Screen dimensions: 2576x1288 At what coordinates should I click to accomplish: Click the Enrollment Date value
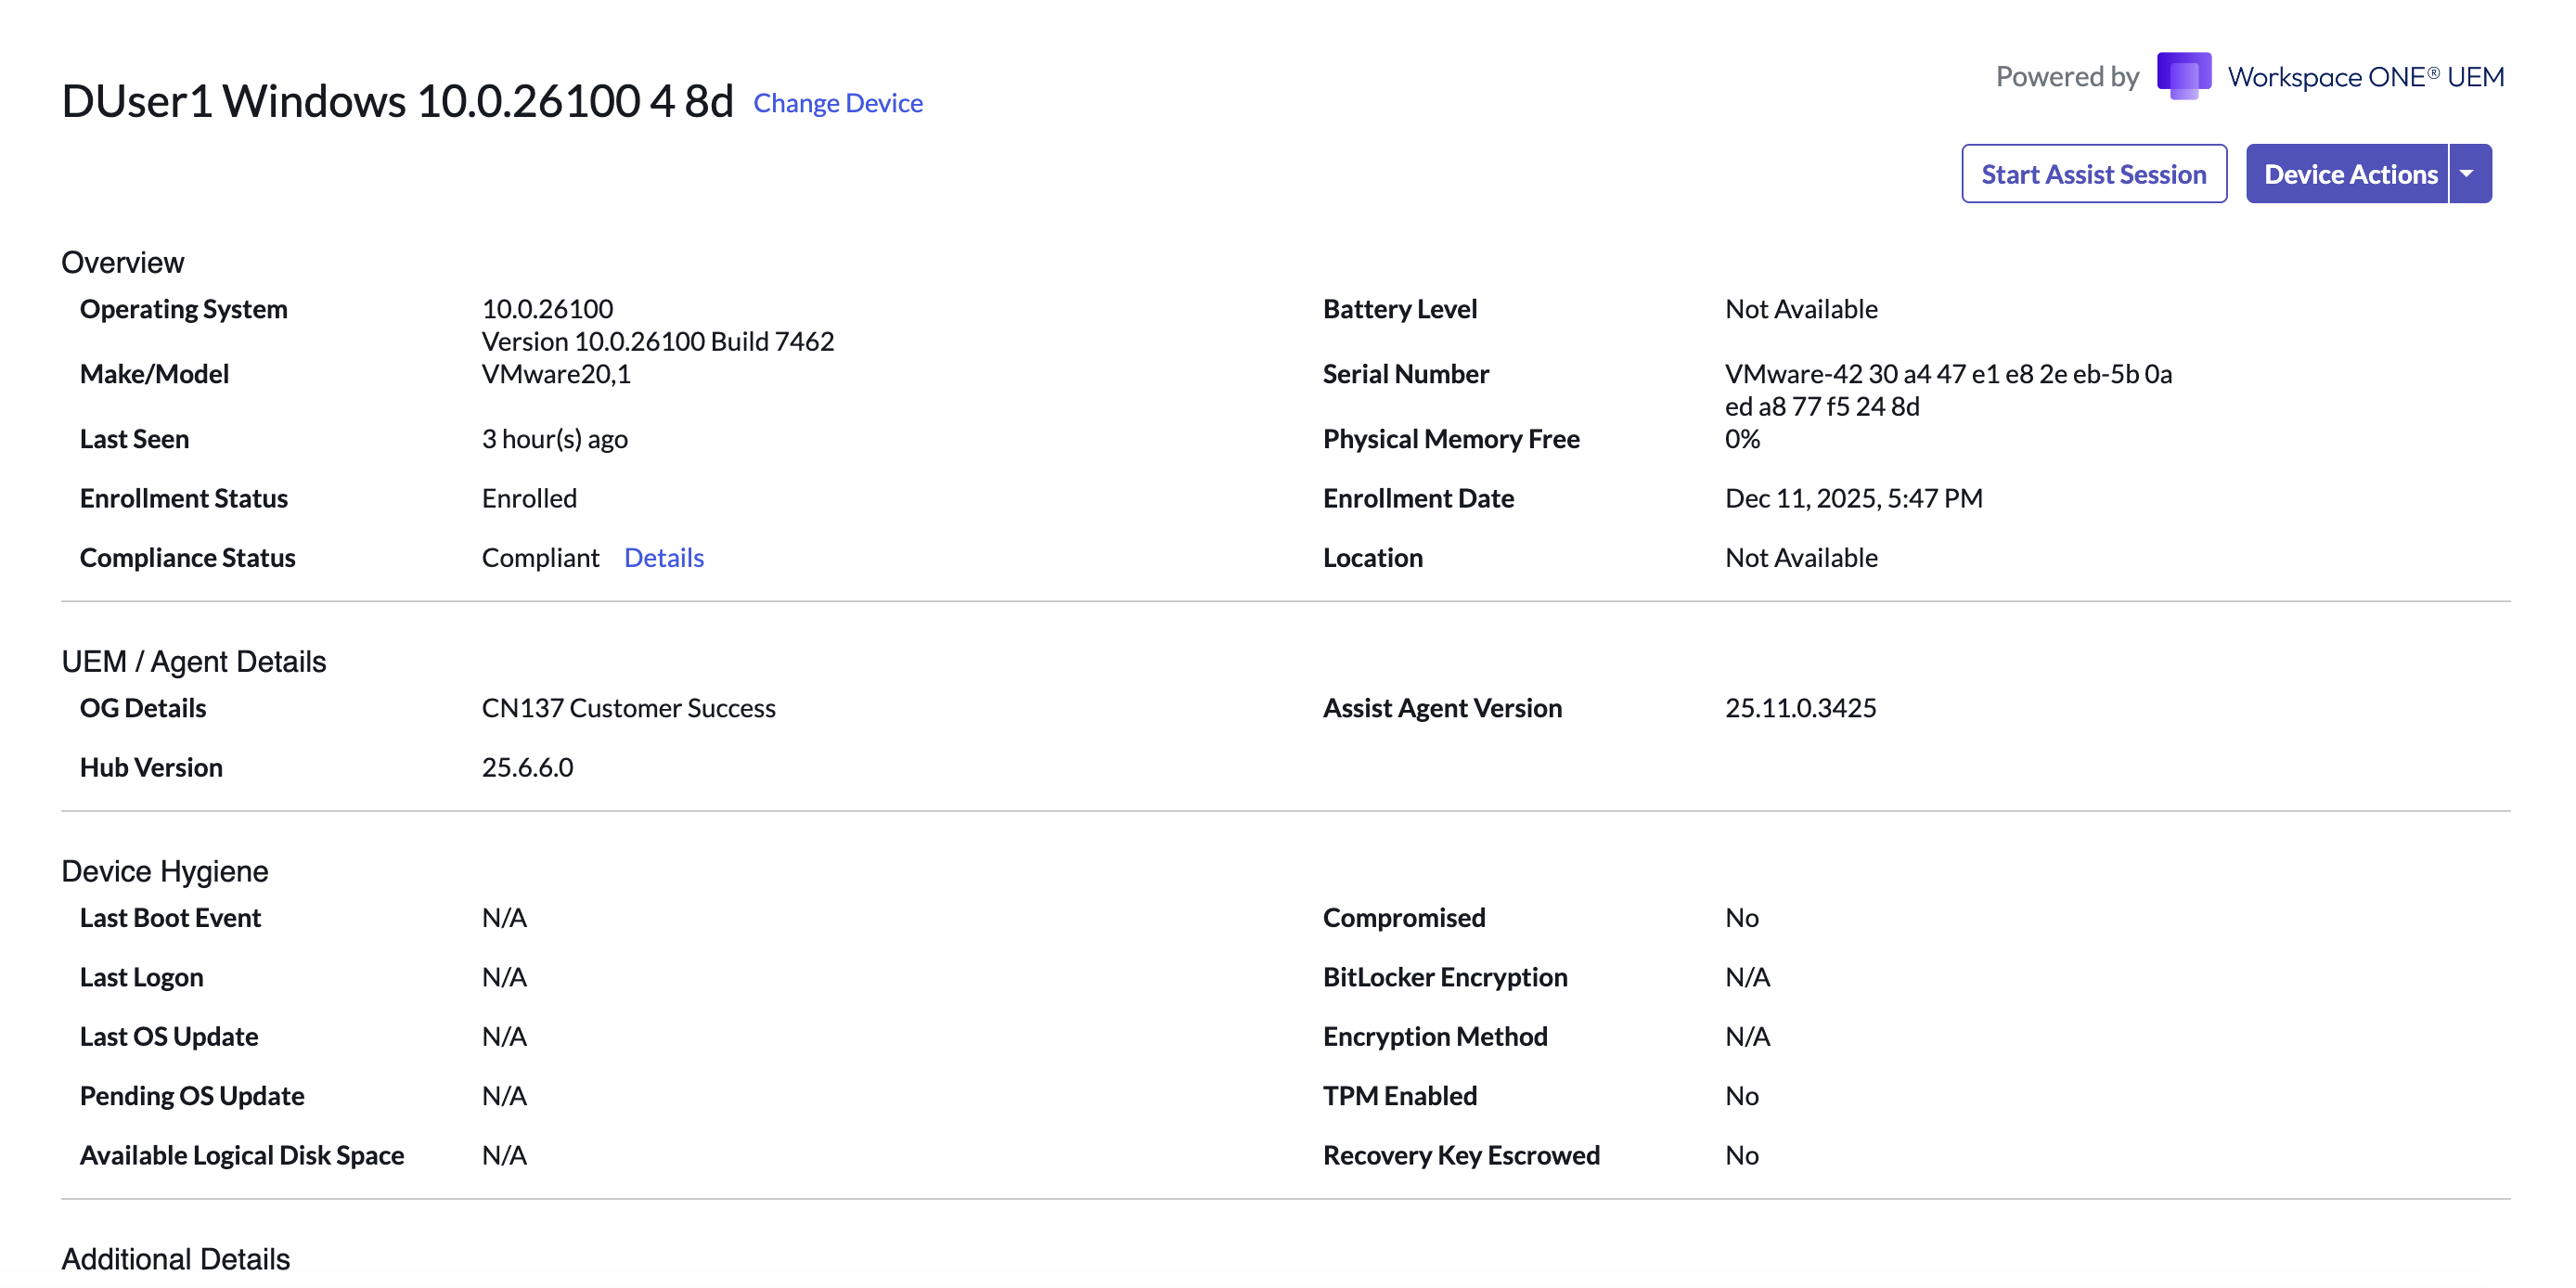(1853, 498)
